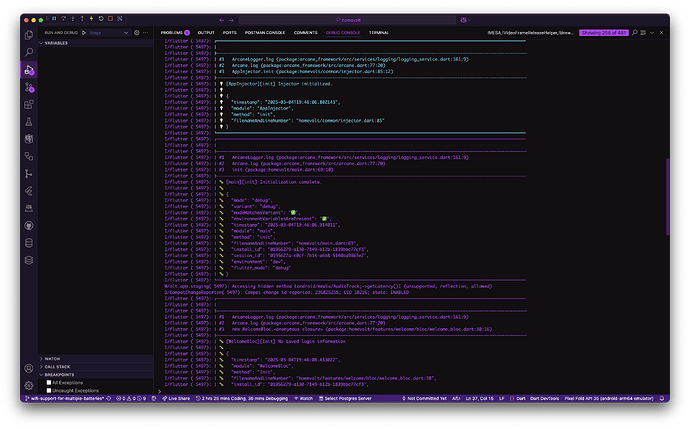Open Dart DevTools from status bar
The image size is (690, 429).
click(544, 398)
